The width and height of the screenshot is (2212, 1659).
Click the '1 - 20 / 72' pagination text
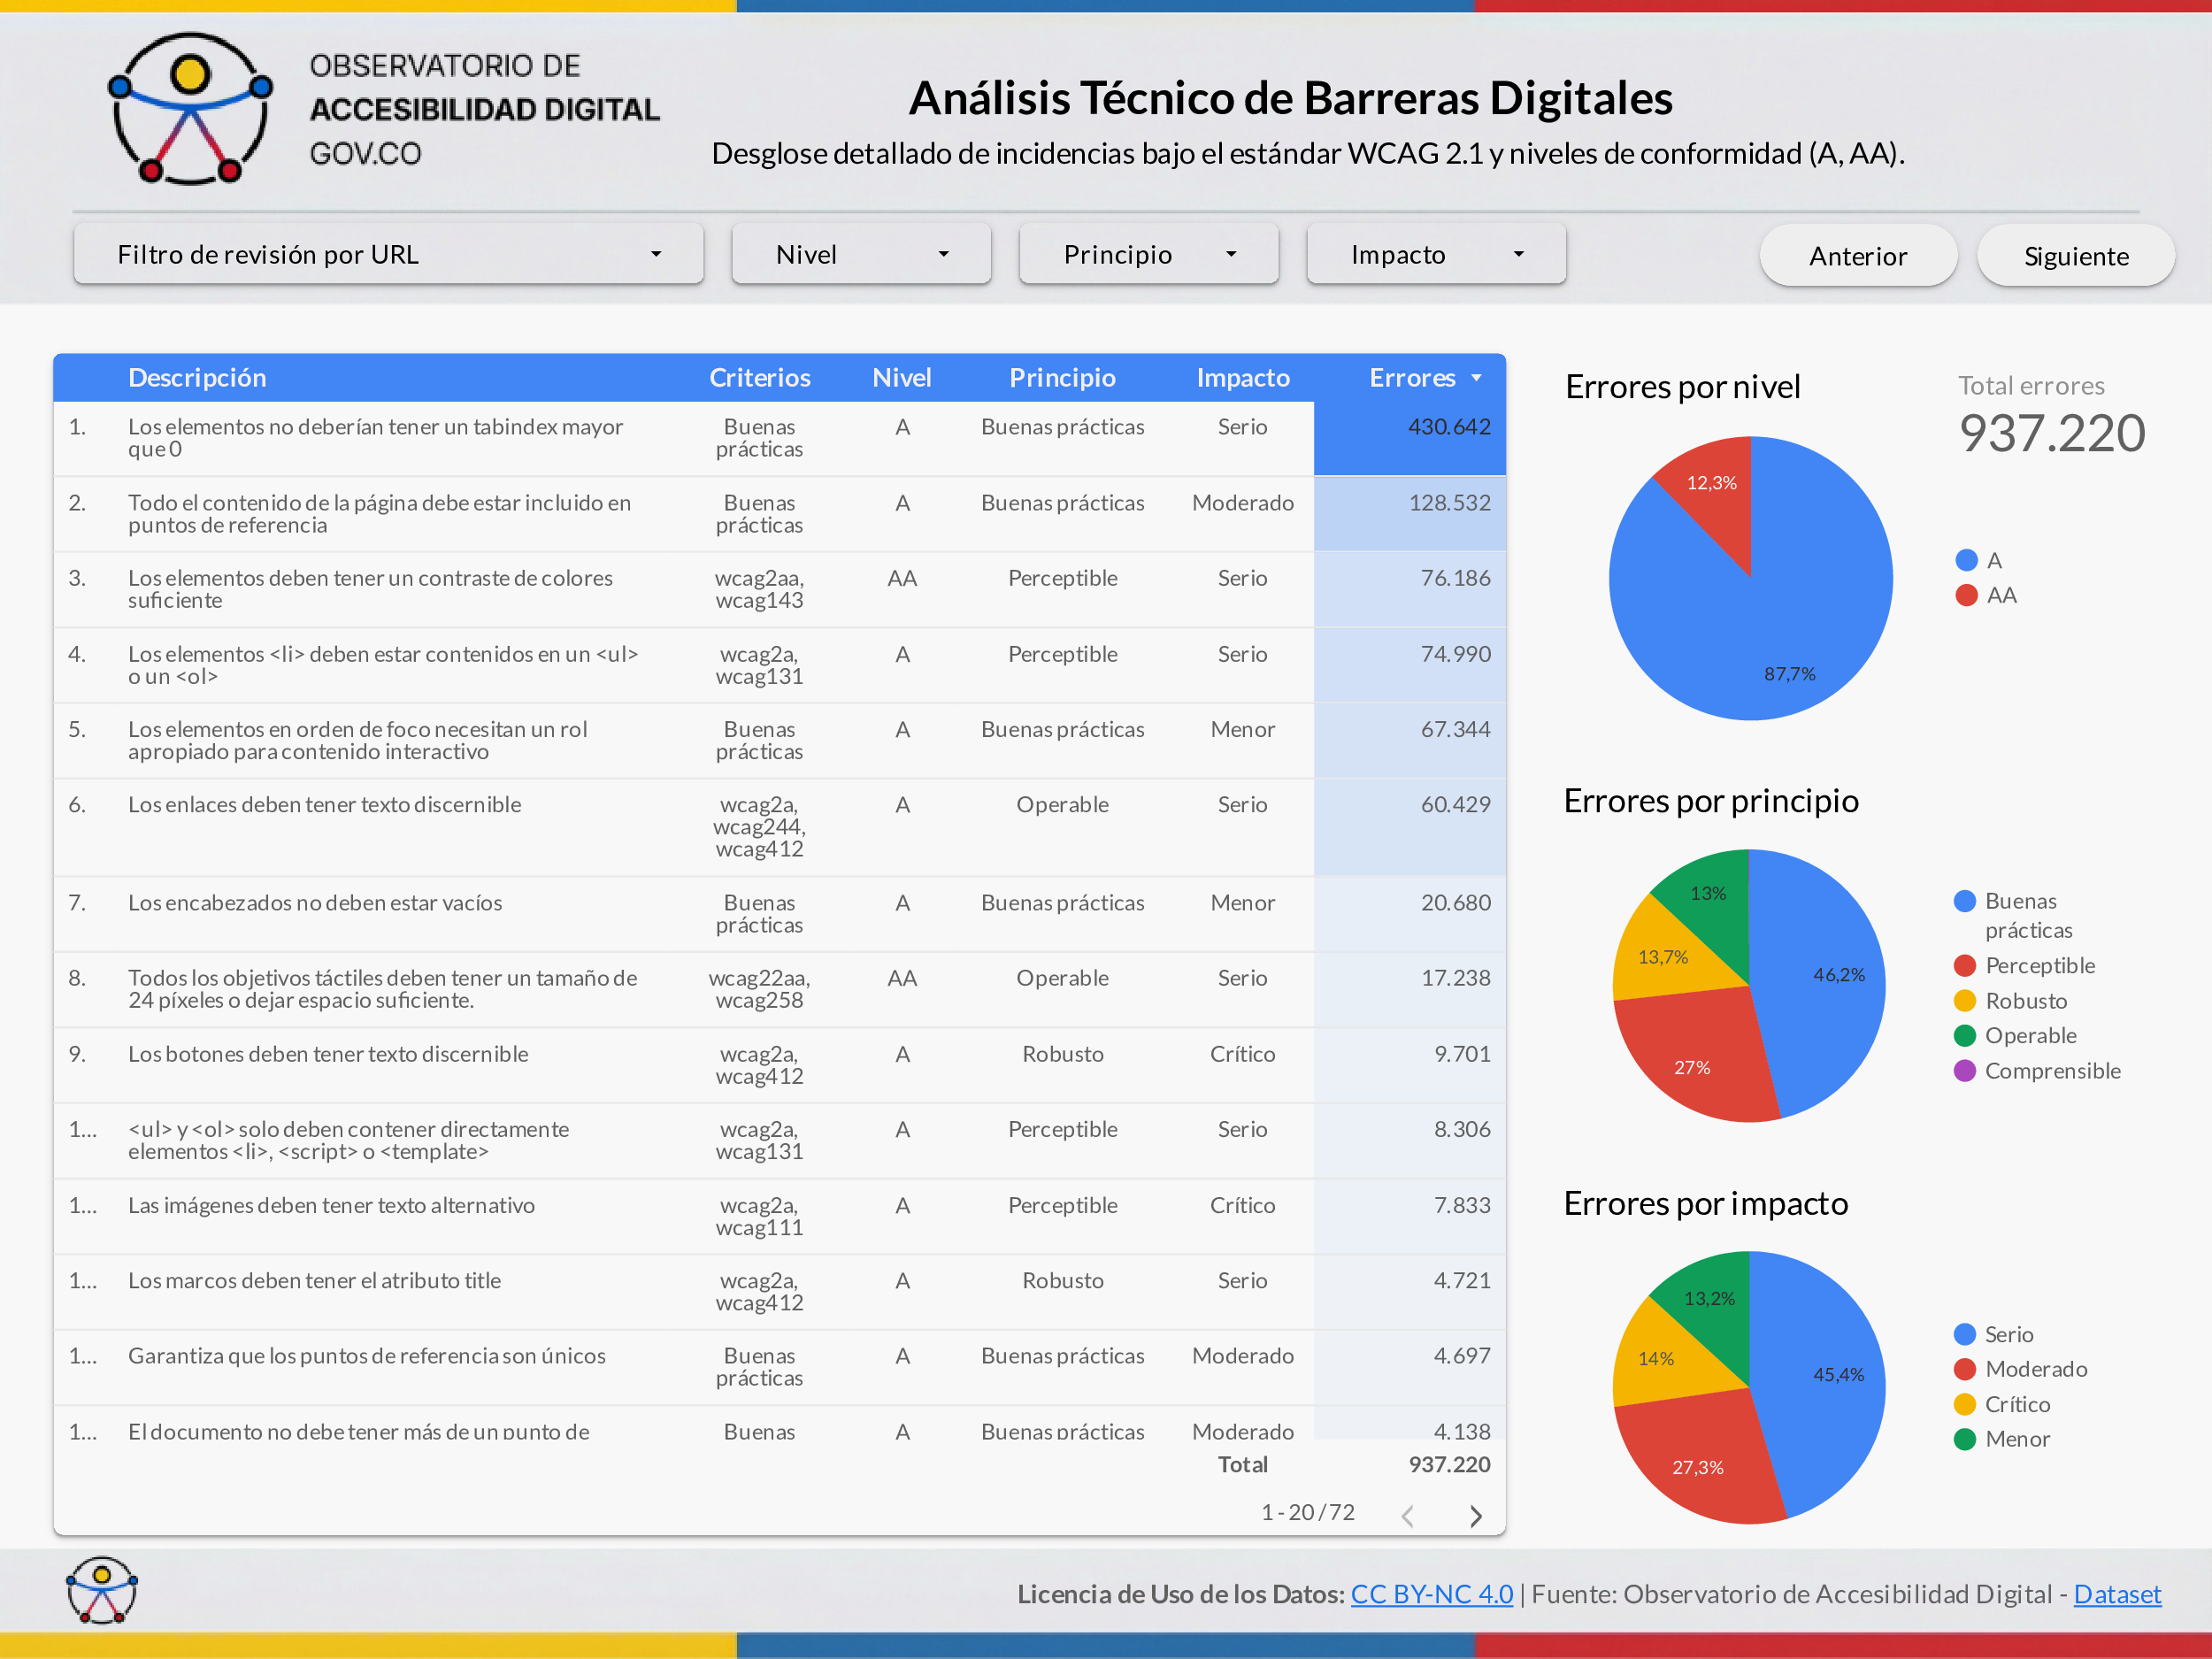point(1307,1512)
